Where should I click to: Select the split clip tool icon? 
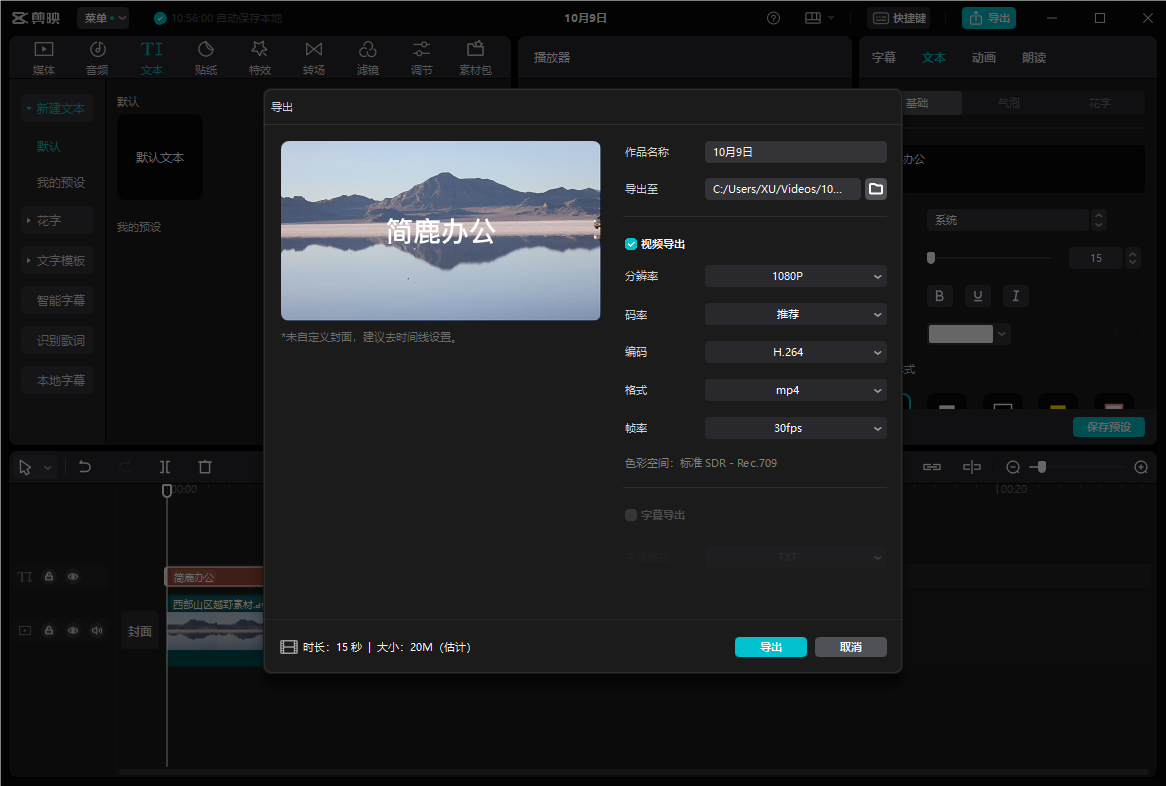[x=165, y=467]
